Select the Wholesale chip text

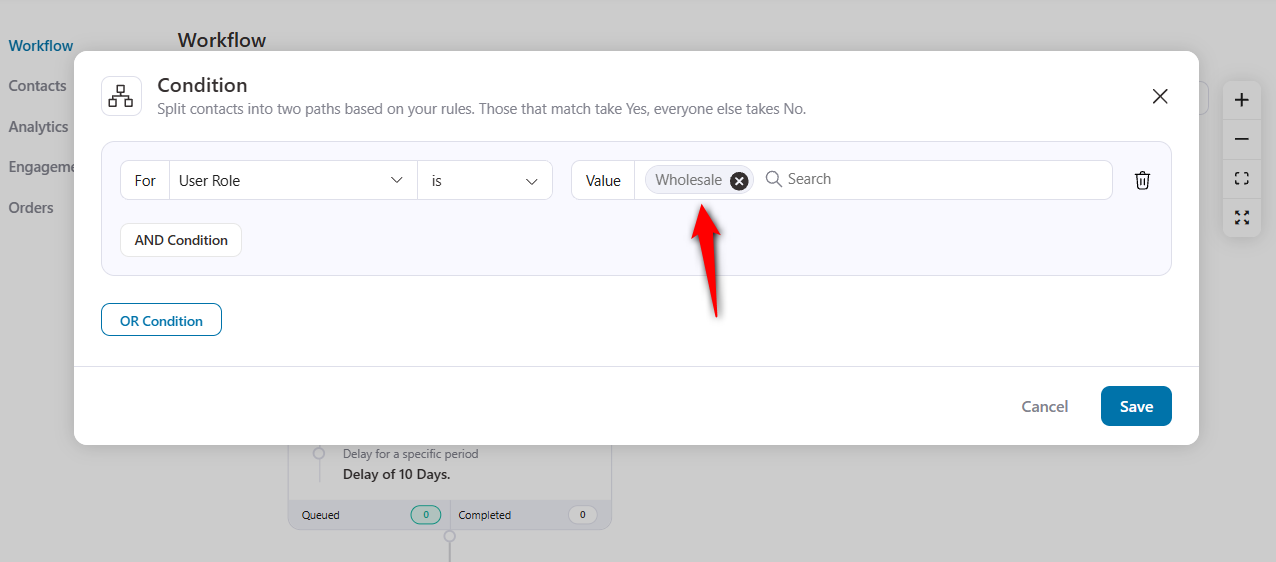click(x=688, y=180)
